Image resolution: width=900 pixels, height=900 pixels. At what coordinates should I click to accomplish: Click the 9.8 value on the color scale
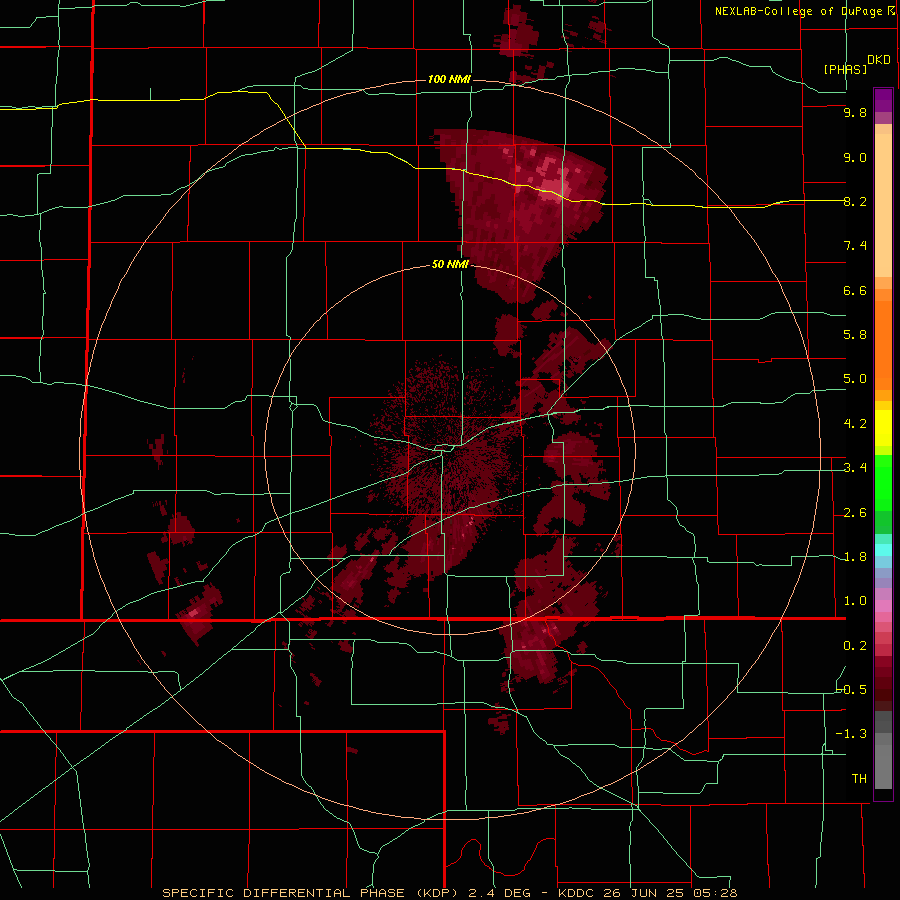tap(855, 112)
